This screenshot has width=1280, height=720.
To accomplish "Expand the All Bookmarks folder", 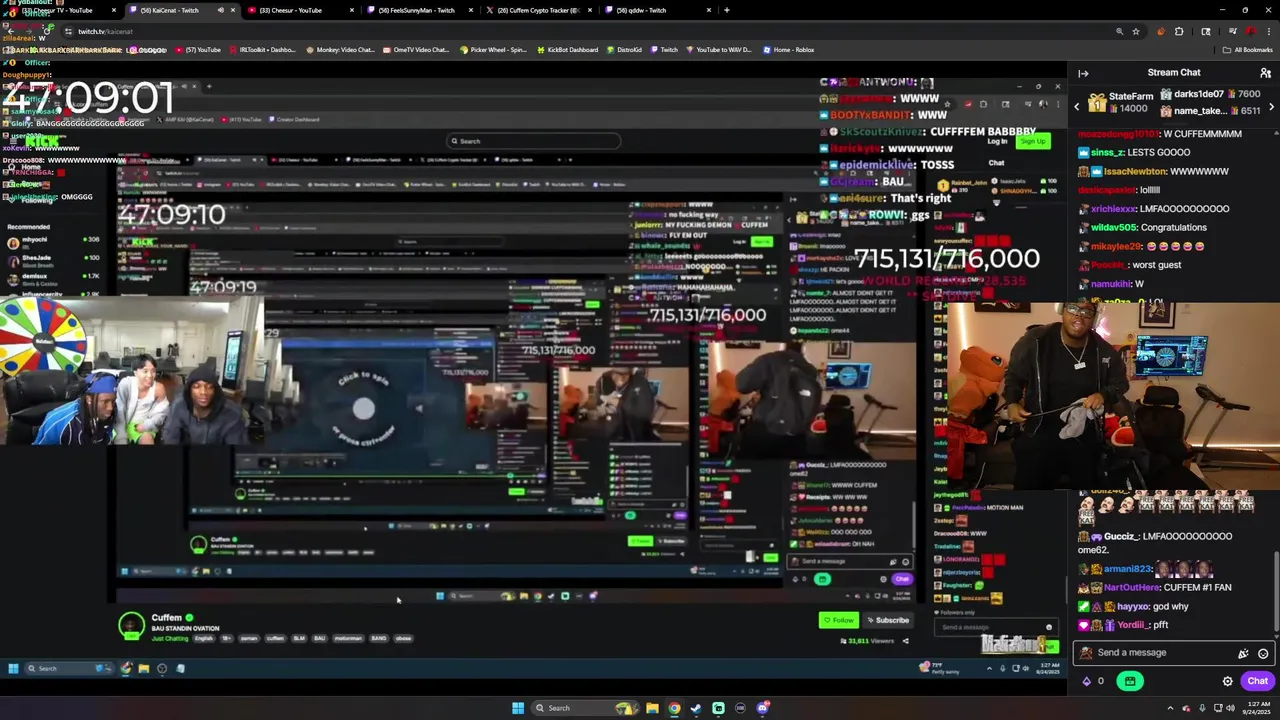I will [x=1248, y=49].
